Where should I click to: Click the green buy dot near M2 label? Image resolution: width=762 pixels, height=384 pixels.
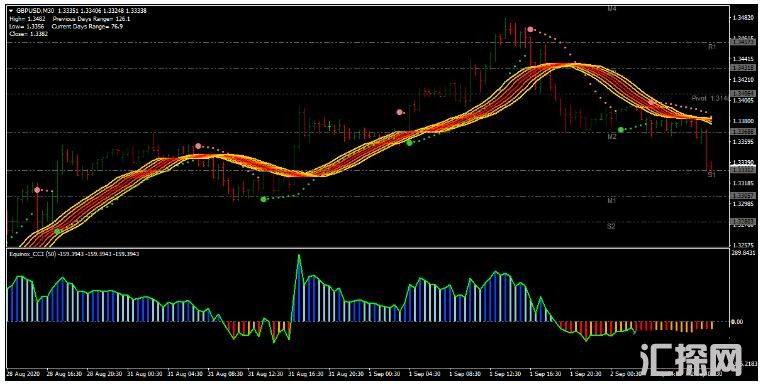621,130
